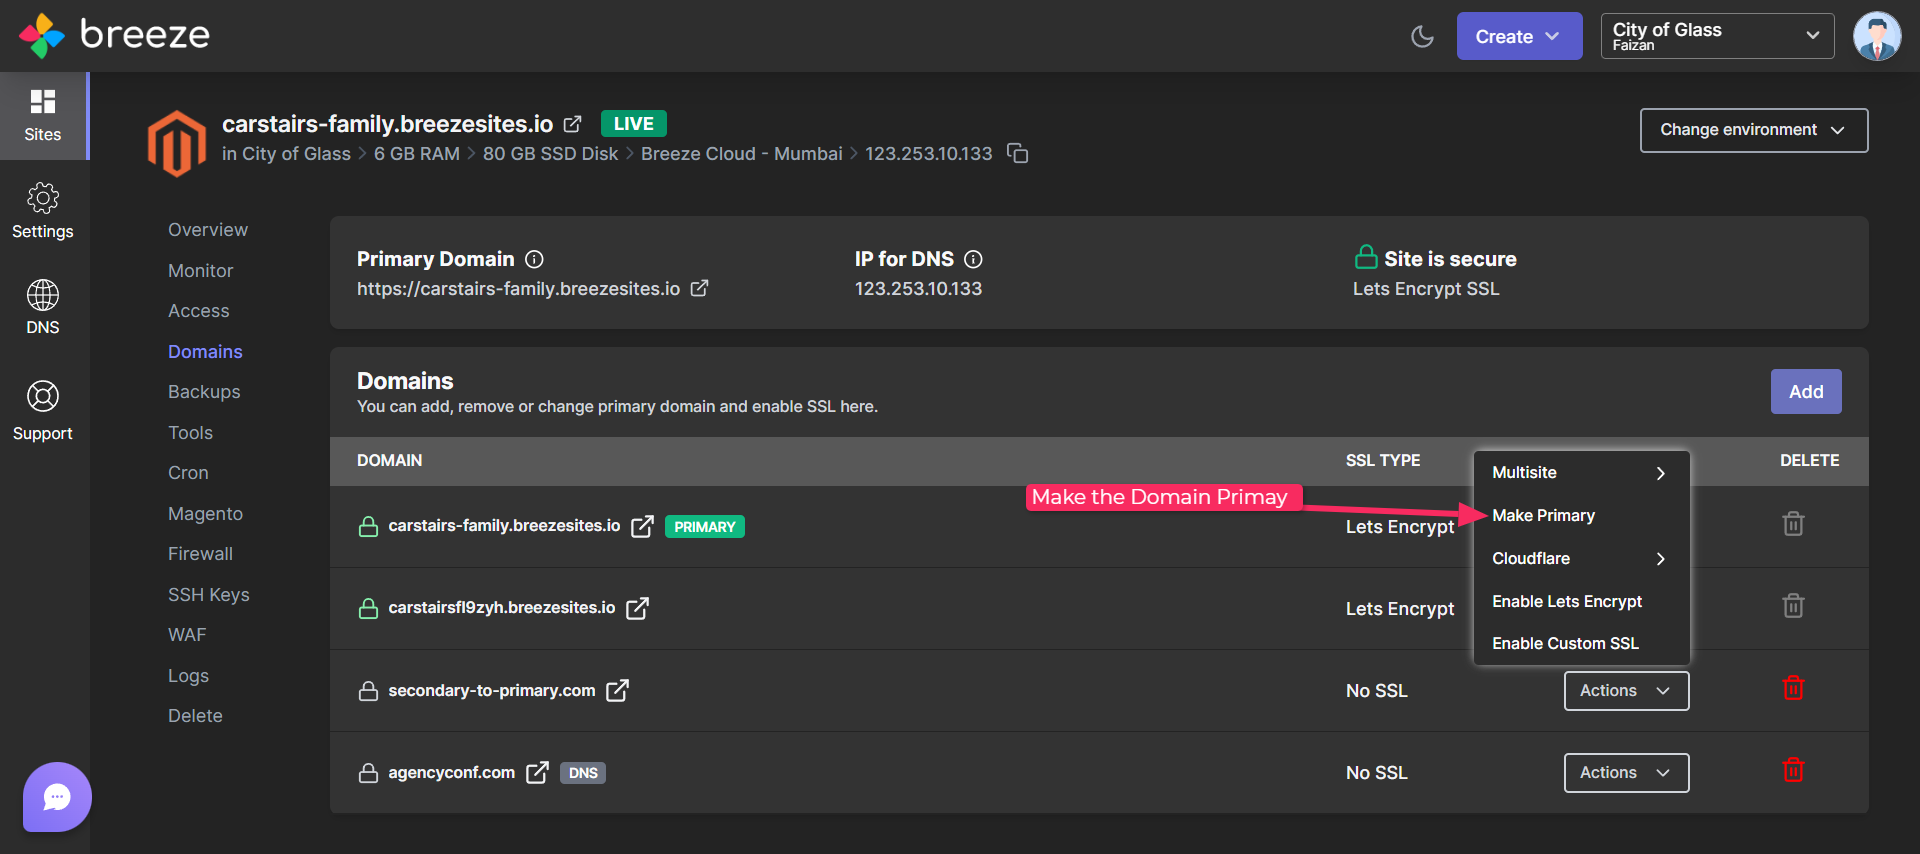Click green lock beside carstairsfl9zyh.breezesites.io

(x=368, y=608)
